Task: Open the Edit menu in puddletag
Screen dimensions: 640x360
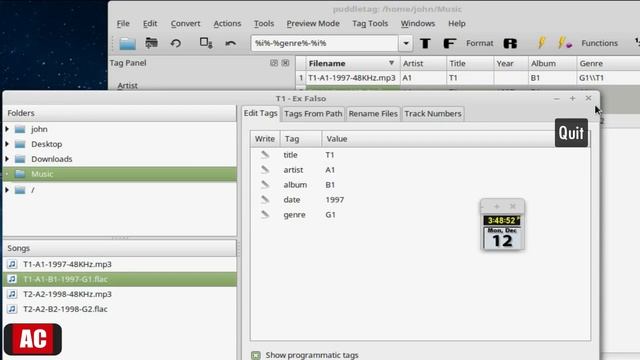Action: click(x=150, y=24)
